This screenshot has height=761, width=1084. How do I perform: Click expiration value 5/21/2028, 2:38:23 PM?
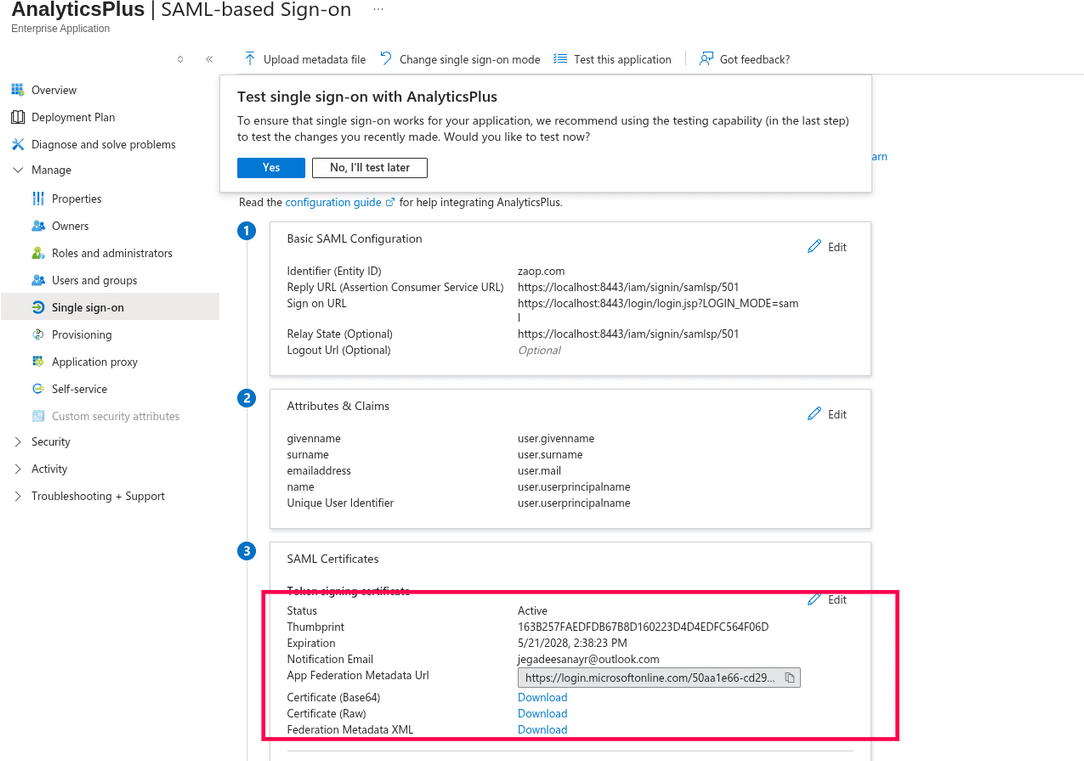tap(572, 643)
